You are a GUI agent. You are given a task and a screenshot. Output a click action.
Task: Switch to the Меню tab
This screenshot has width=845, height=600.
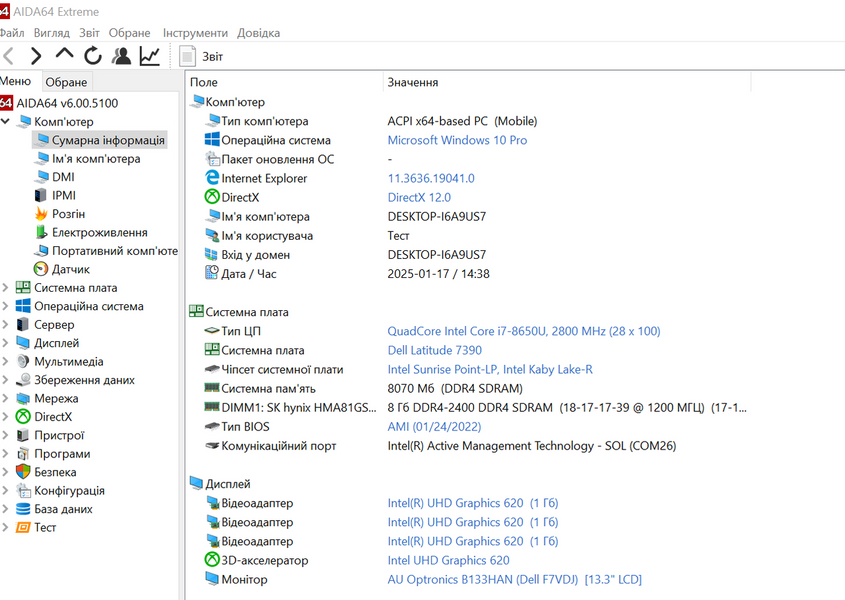[16, 81]
